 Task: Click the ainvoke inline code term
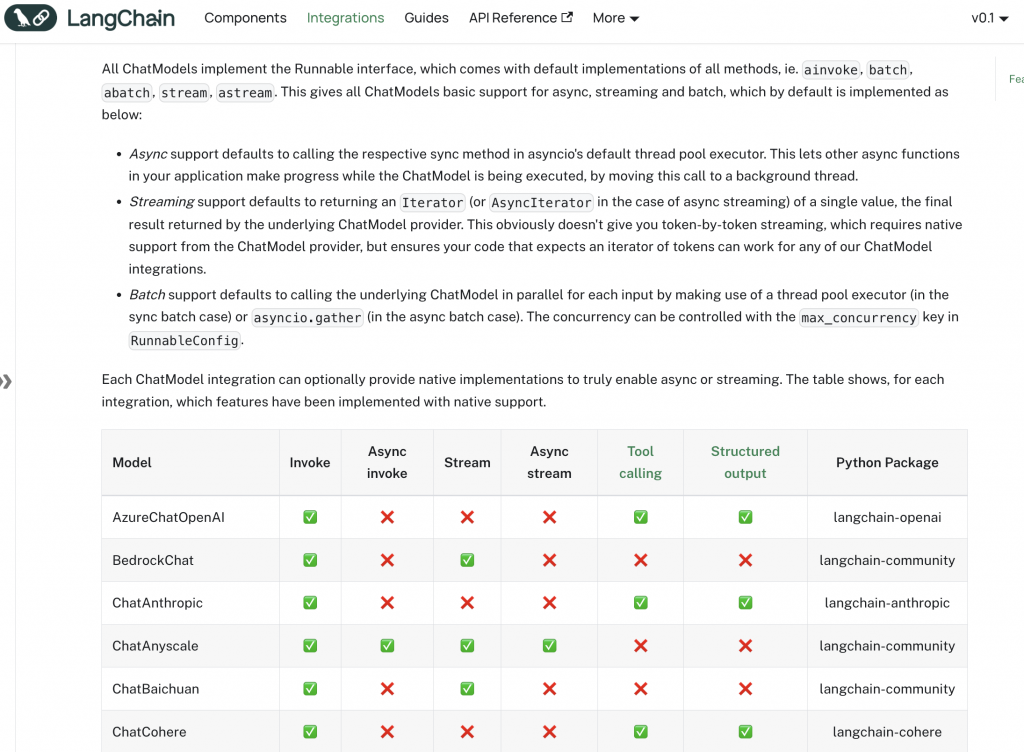click(831, 70)
